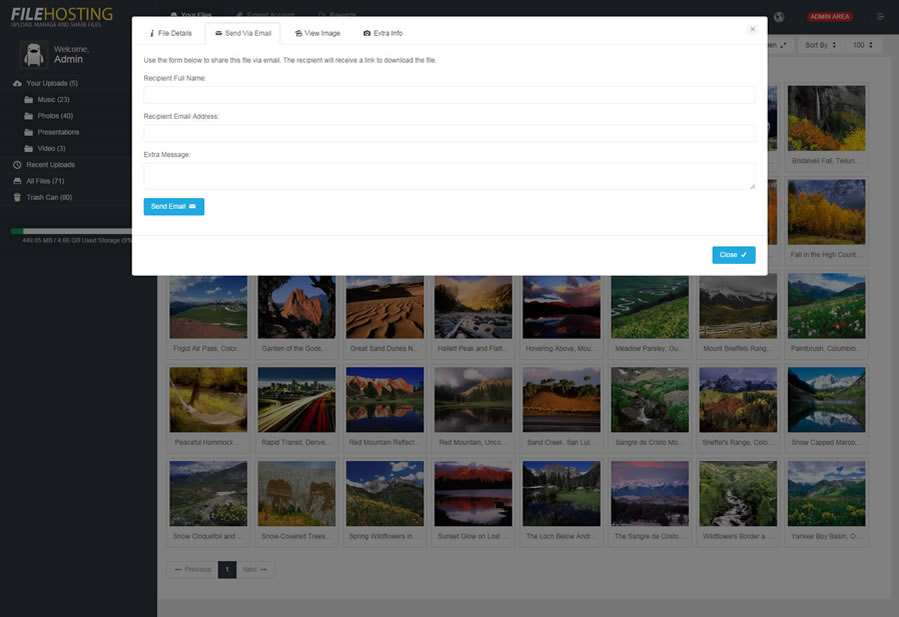Screen dimensions: 899x617
Task: Select the Send Via Email tab
Action: 243,33
